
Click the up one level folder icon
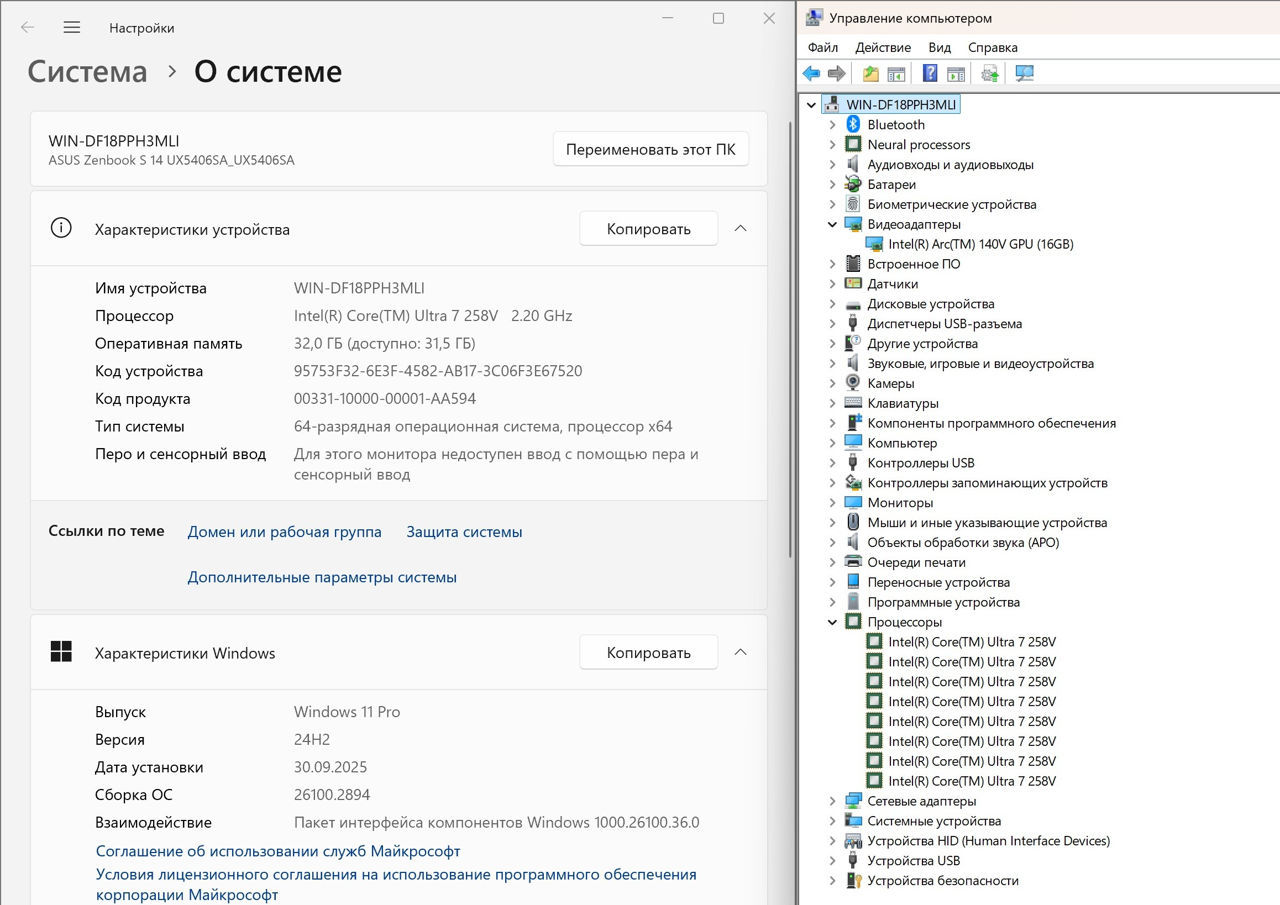[871, 74]
